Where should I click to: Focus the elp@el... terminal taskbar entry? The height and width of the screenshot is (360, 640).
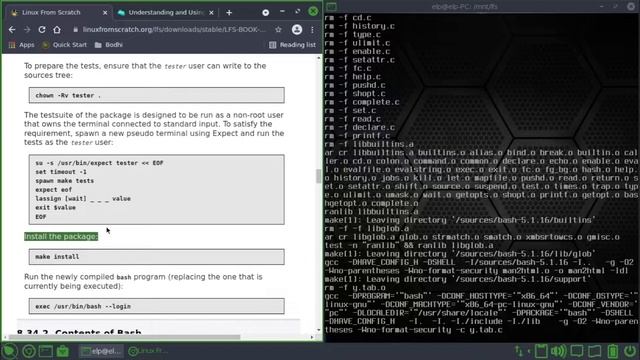coord(101,351)
